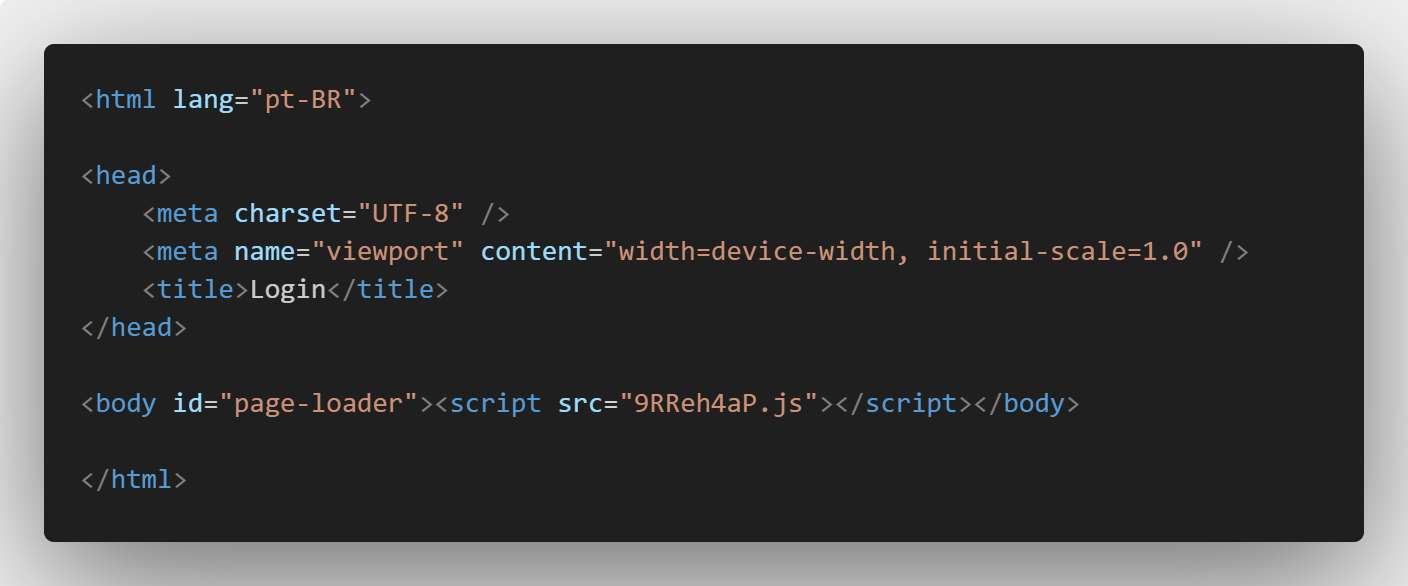Click the name attribute of viewport meta
The width and height of the screenshot is (1408, 586).
[265, 252]
